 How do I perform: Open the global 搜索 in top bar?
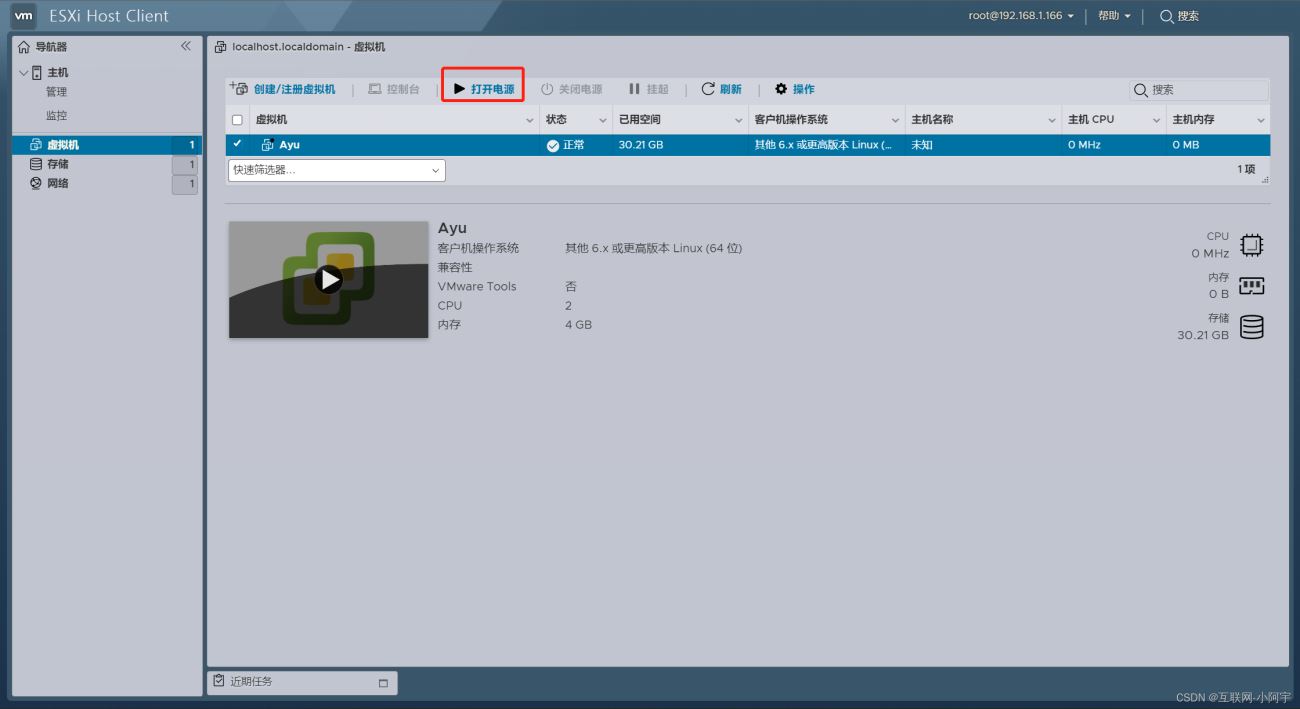[x=1179, y=16]
